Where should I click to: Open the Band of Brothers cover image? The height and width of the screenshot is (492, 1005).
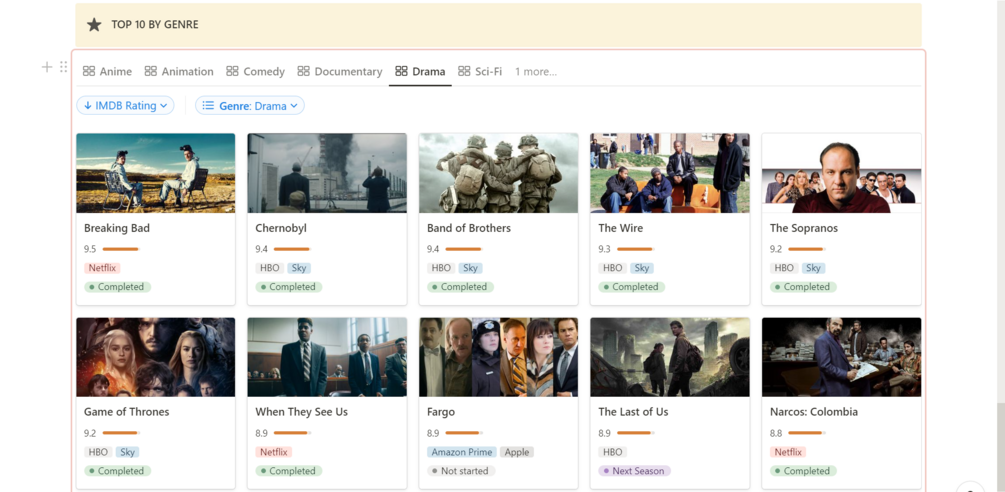(499, 173)
